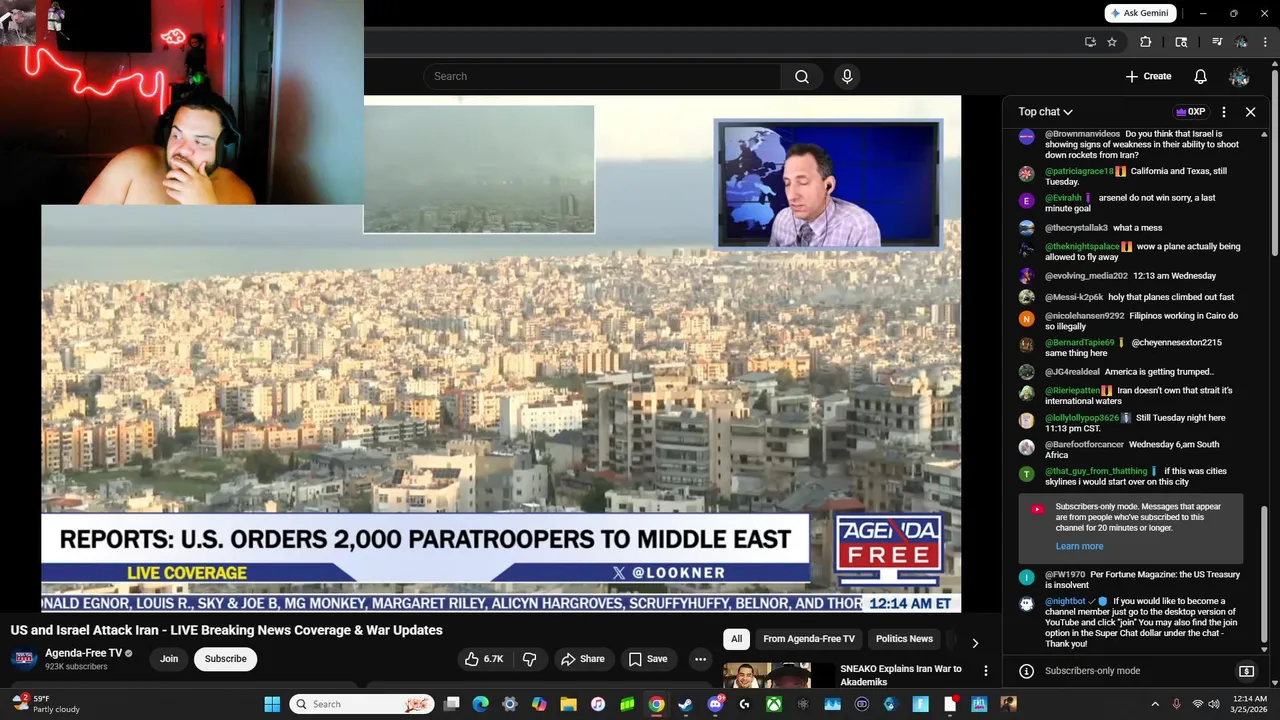Expand the Top chat dropdown
This screenshot has width=1280, height=720.
click(1046, 112)
